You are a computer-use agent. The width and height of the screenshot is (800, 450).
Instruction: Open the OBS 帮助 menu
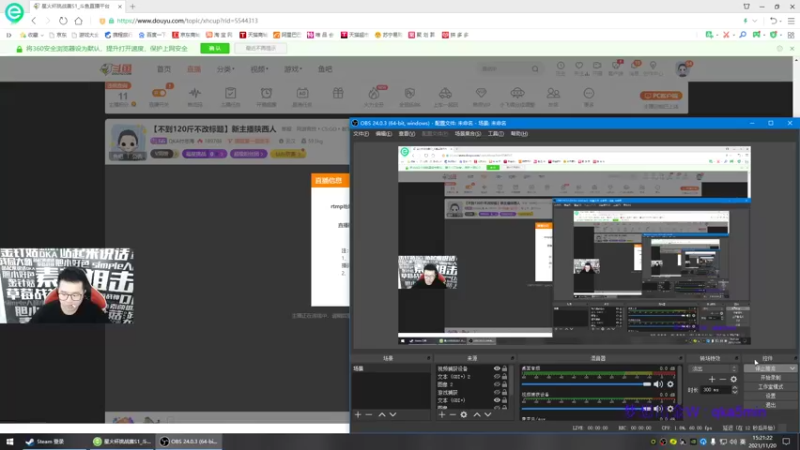point(519,134)
